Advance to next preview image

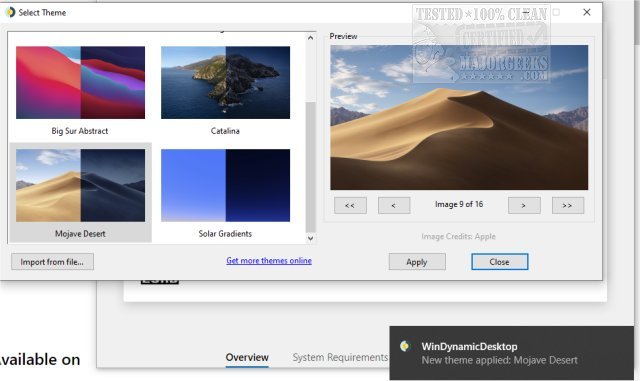tap(524, 205)
